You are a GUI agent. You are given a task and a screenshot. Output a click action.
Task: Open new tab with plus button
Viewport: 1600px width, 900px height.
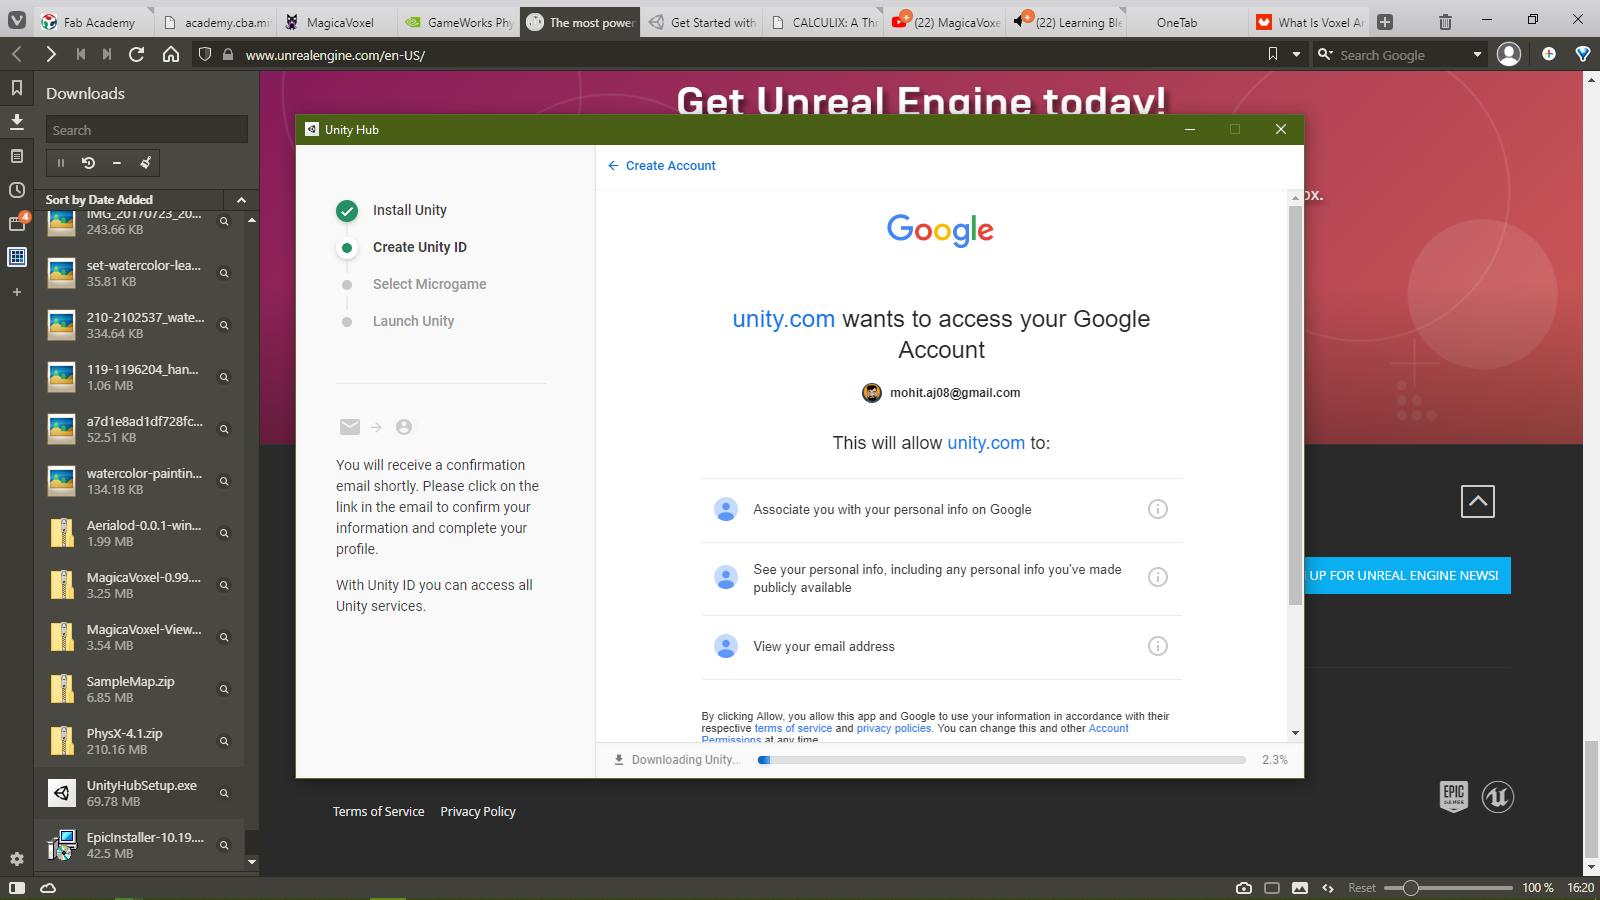(1385, 21)
